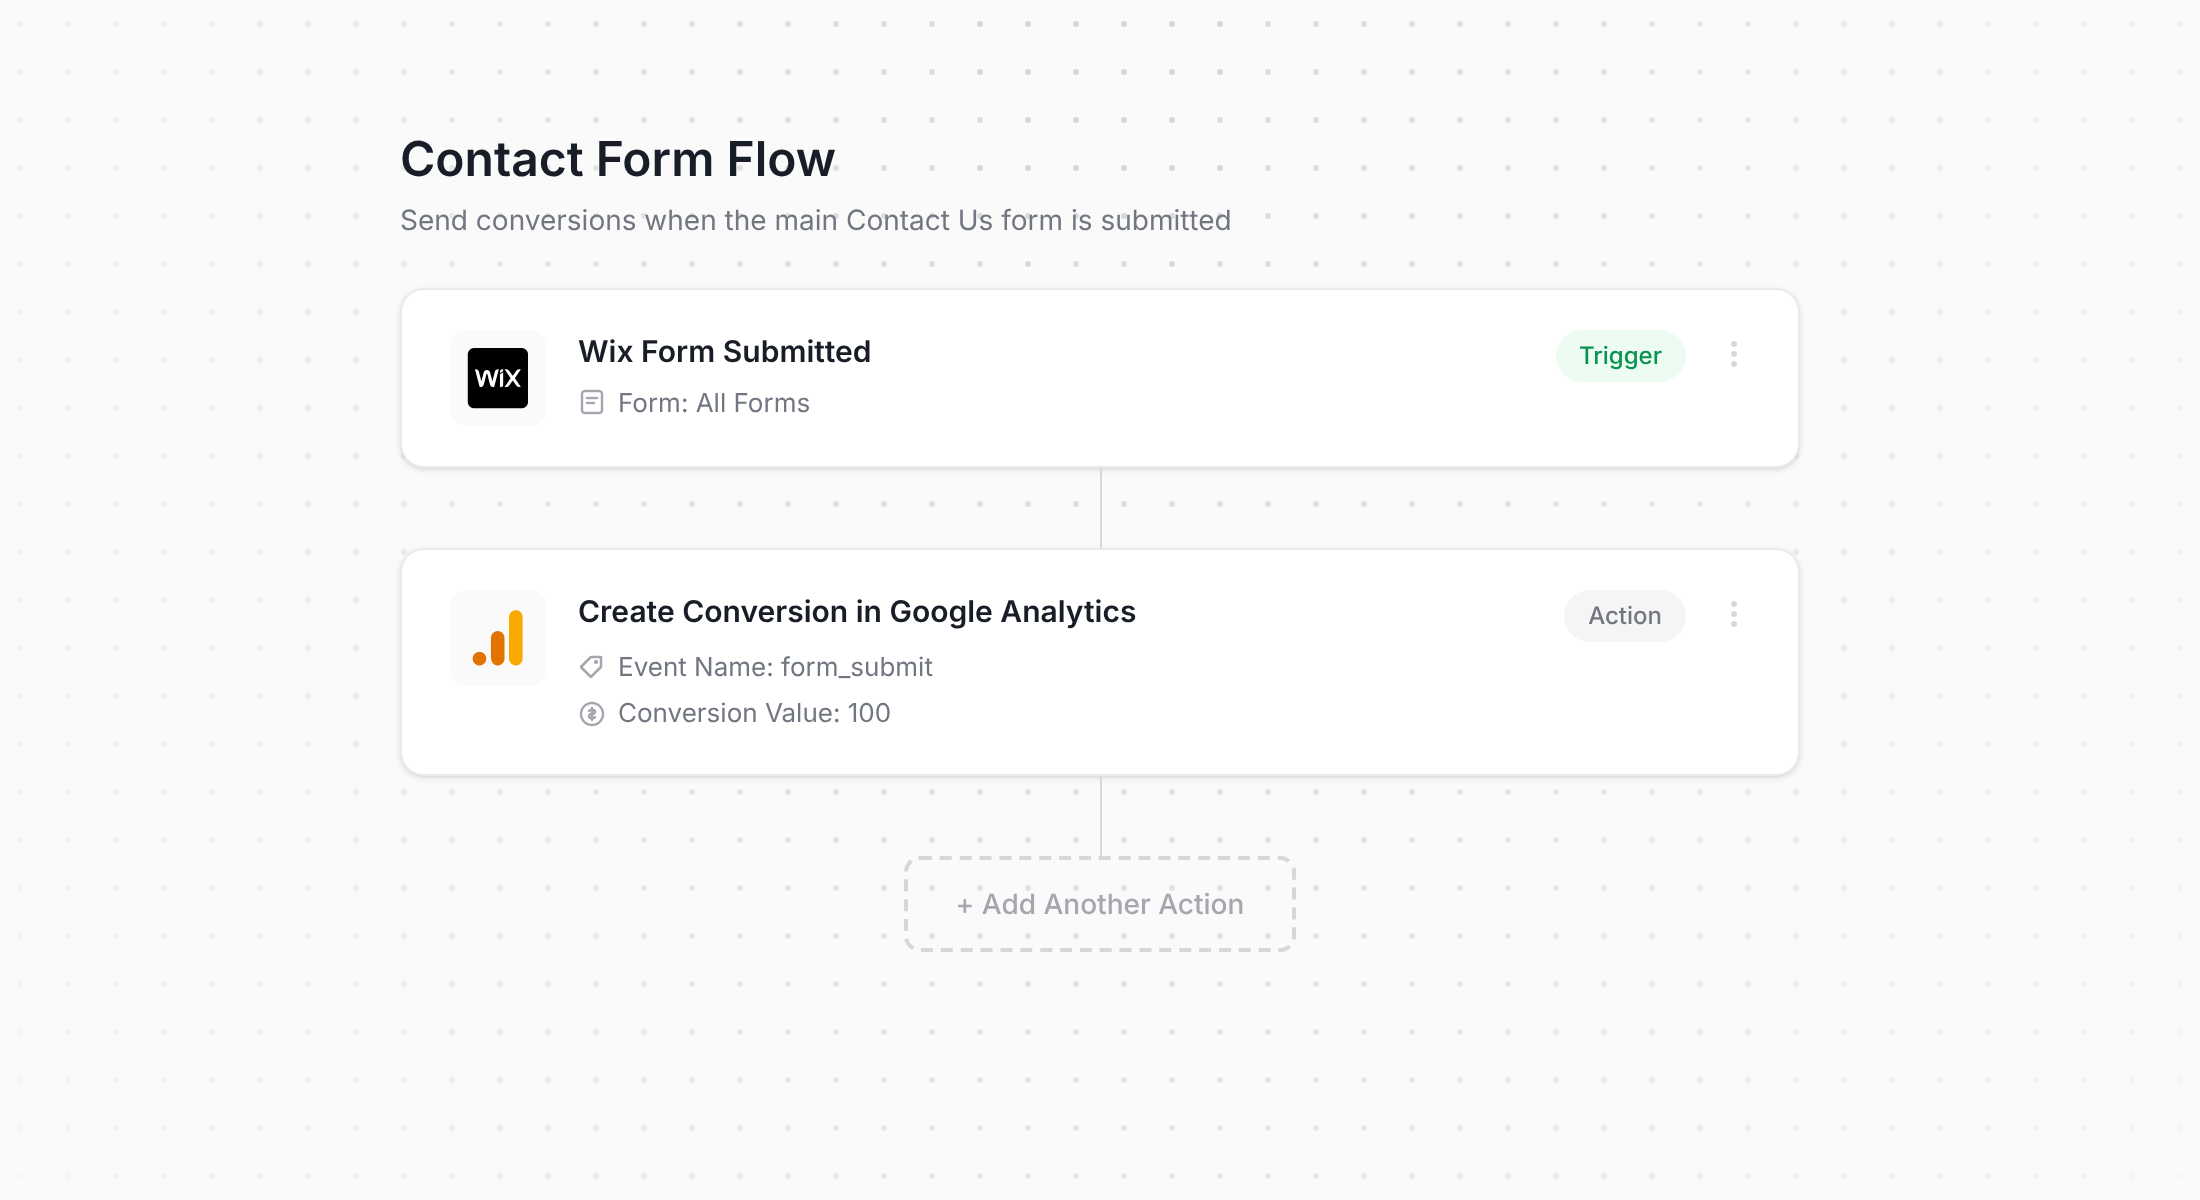The width and height of the screenshot is (2200, 1200).
Task: Open the three-dot menu on the action card
Action: coord(1734,615)
